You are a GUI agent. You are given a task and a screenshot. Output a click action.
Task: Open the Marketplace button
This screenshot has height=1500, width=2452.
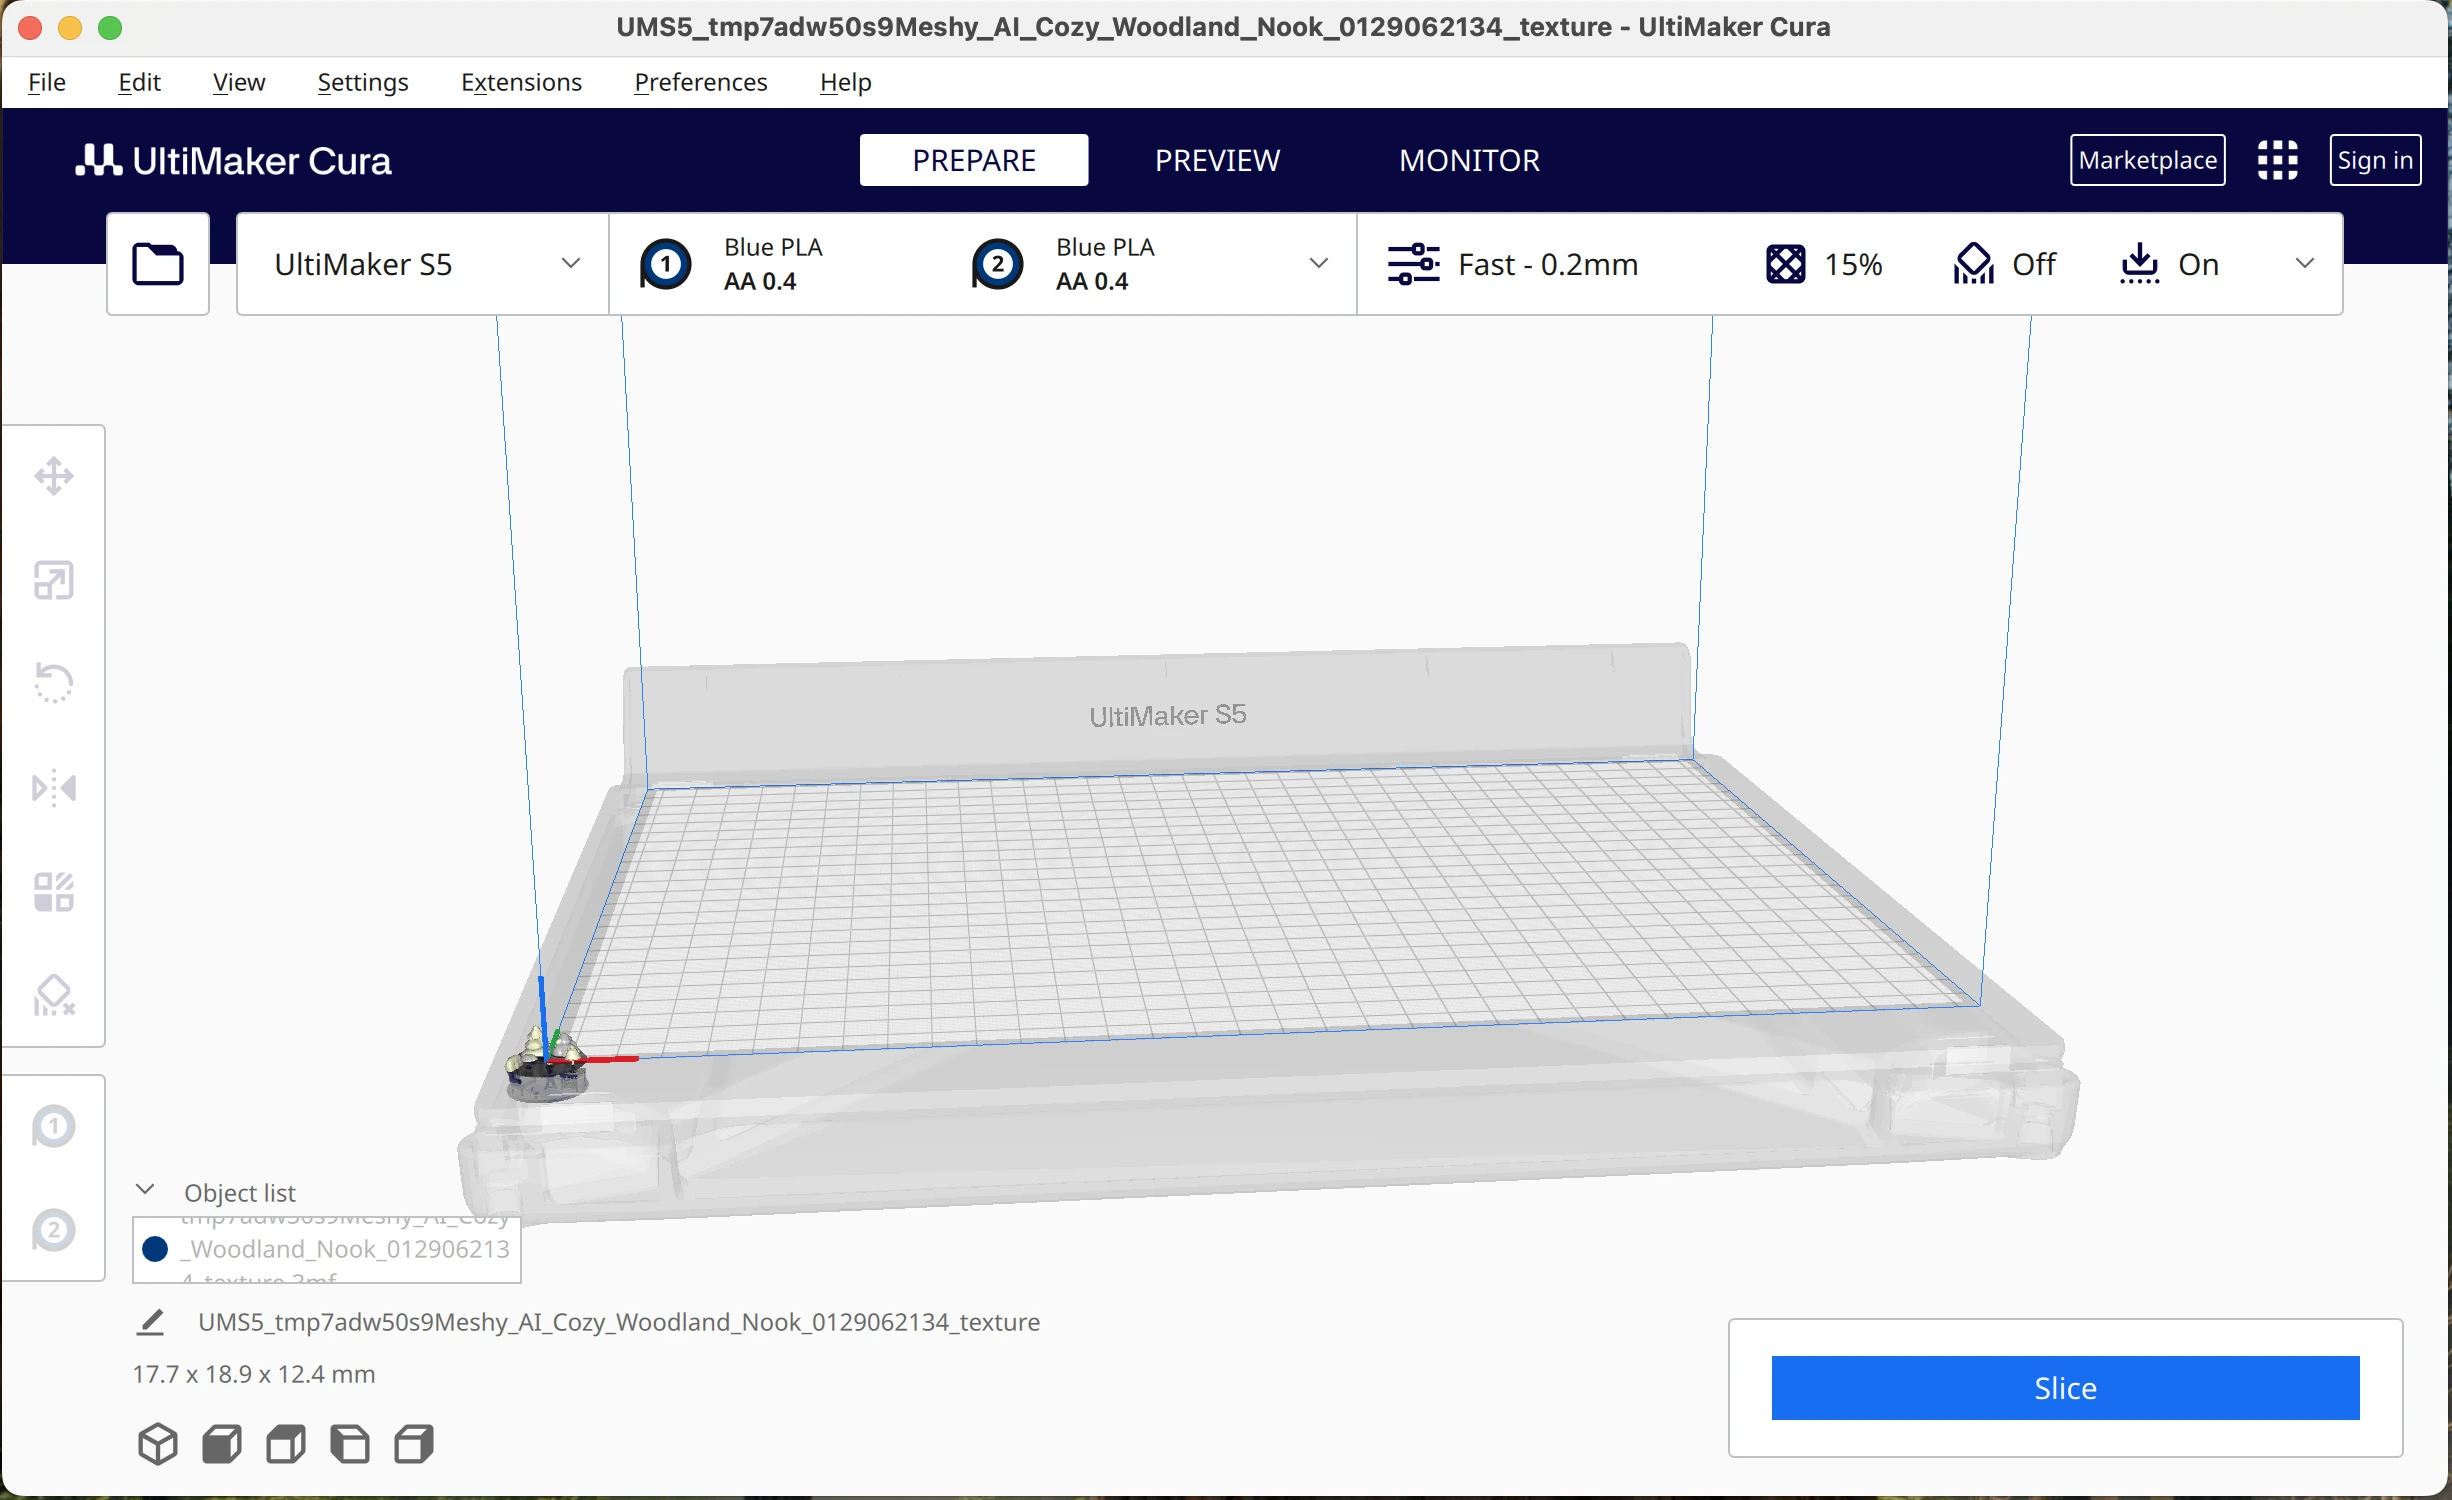(x=2147, y=160)
